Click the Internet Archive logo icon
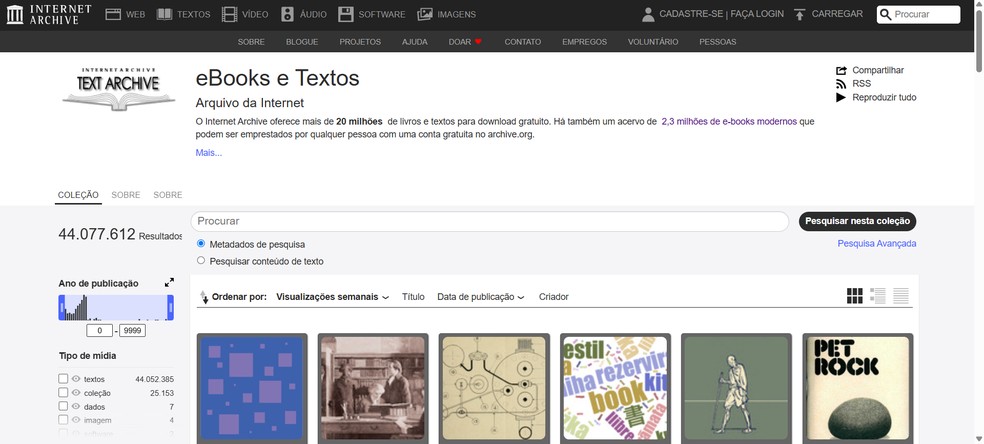This screenshot has width=984, height=444. point(15,14)
